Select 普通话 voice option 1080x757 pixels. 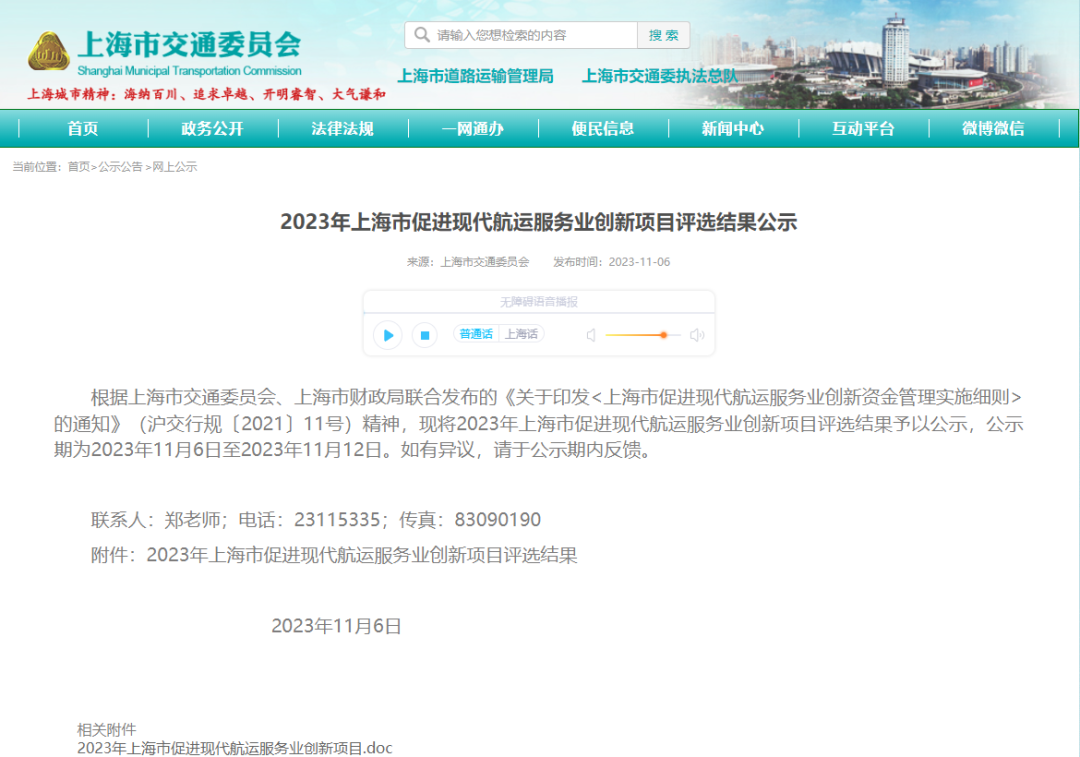click(476, 334)
